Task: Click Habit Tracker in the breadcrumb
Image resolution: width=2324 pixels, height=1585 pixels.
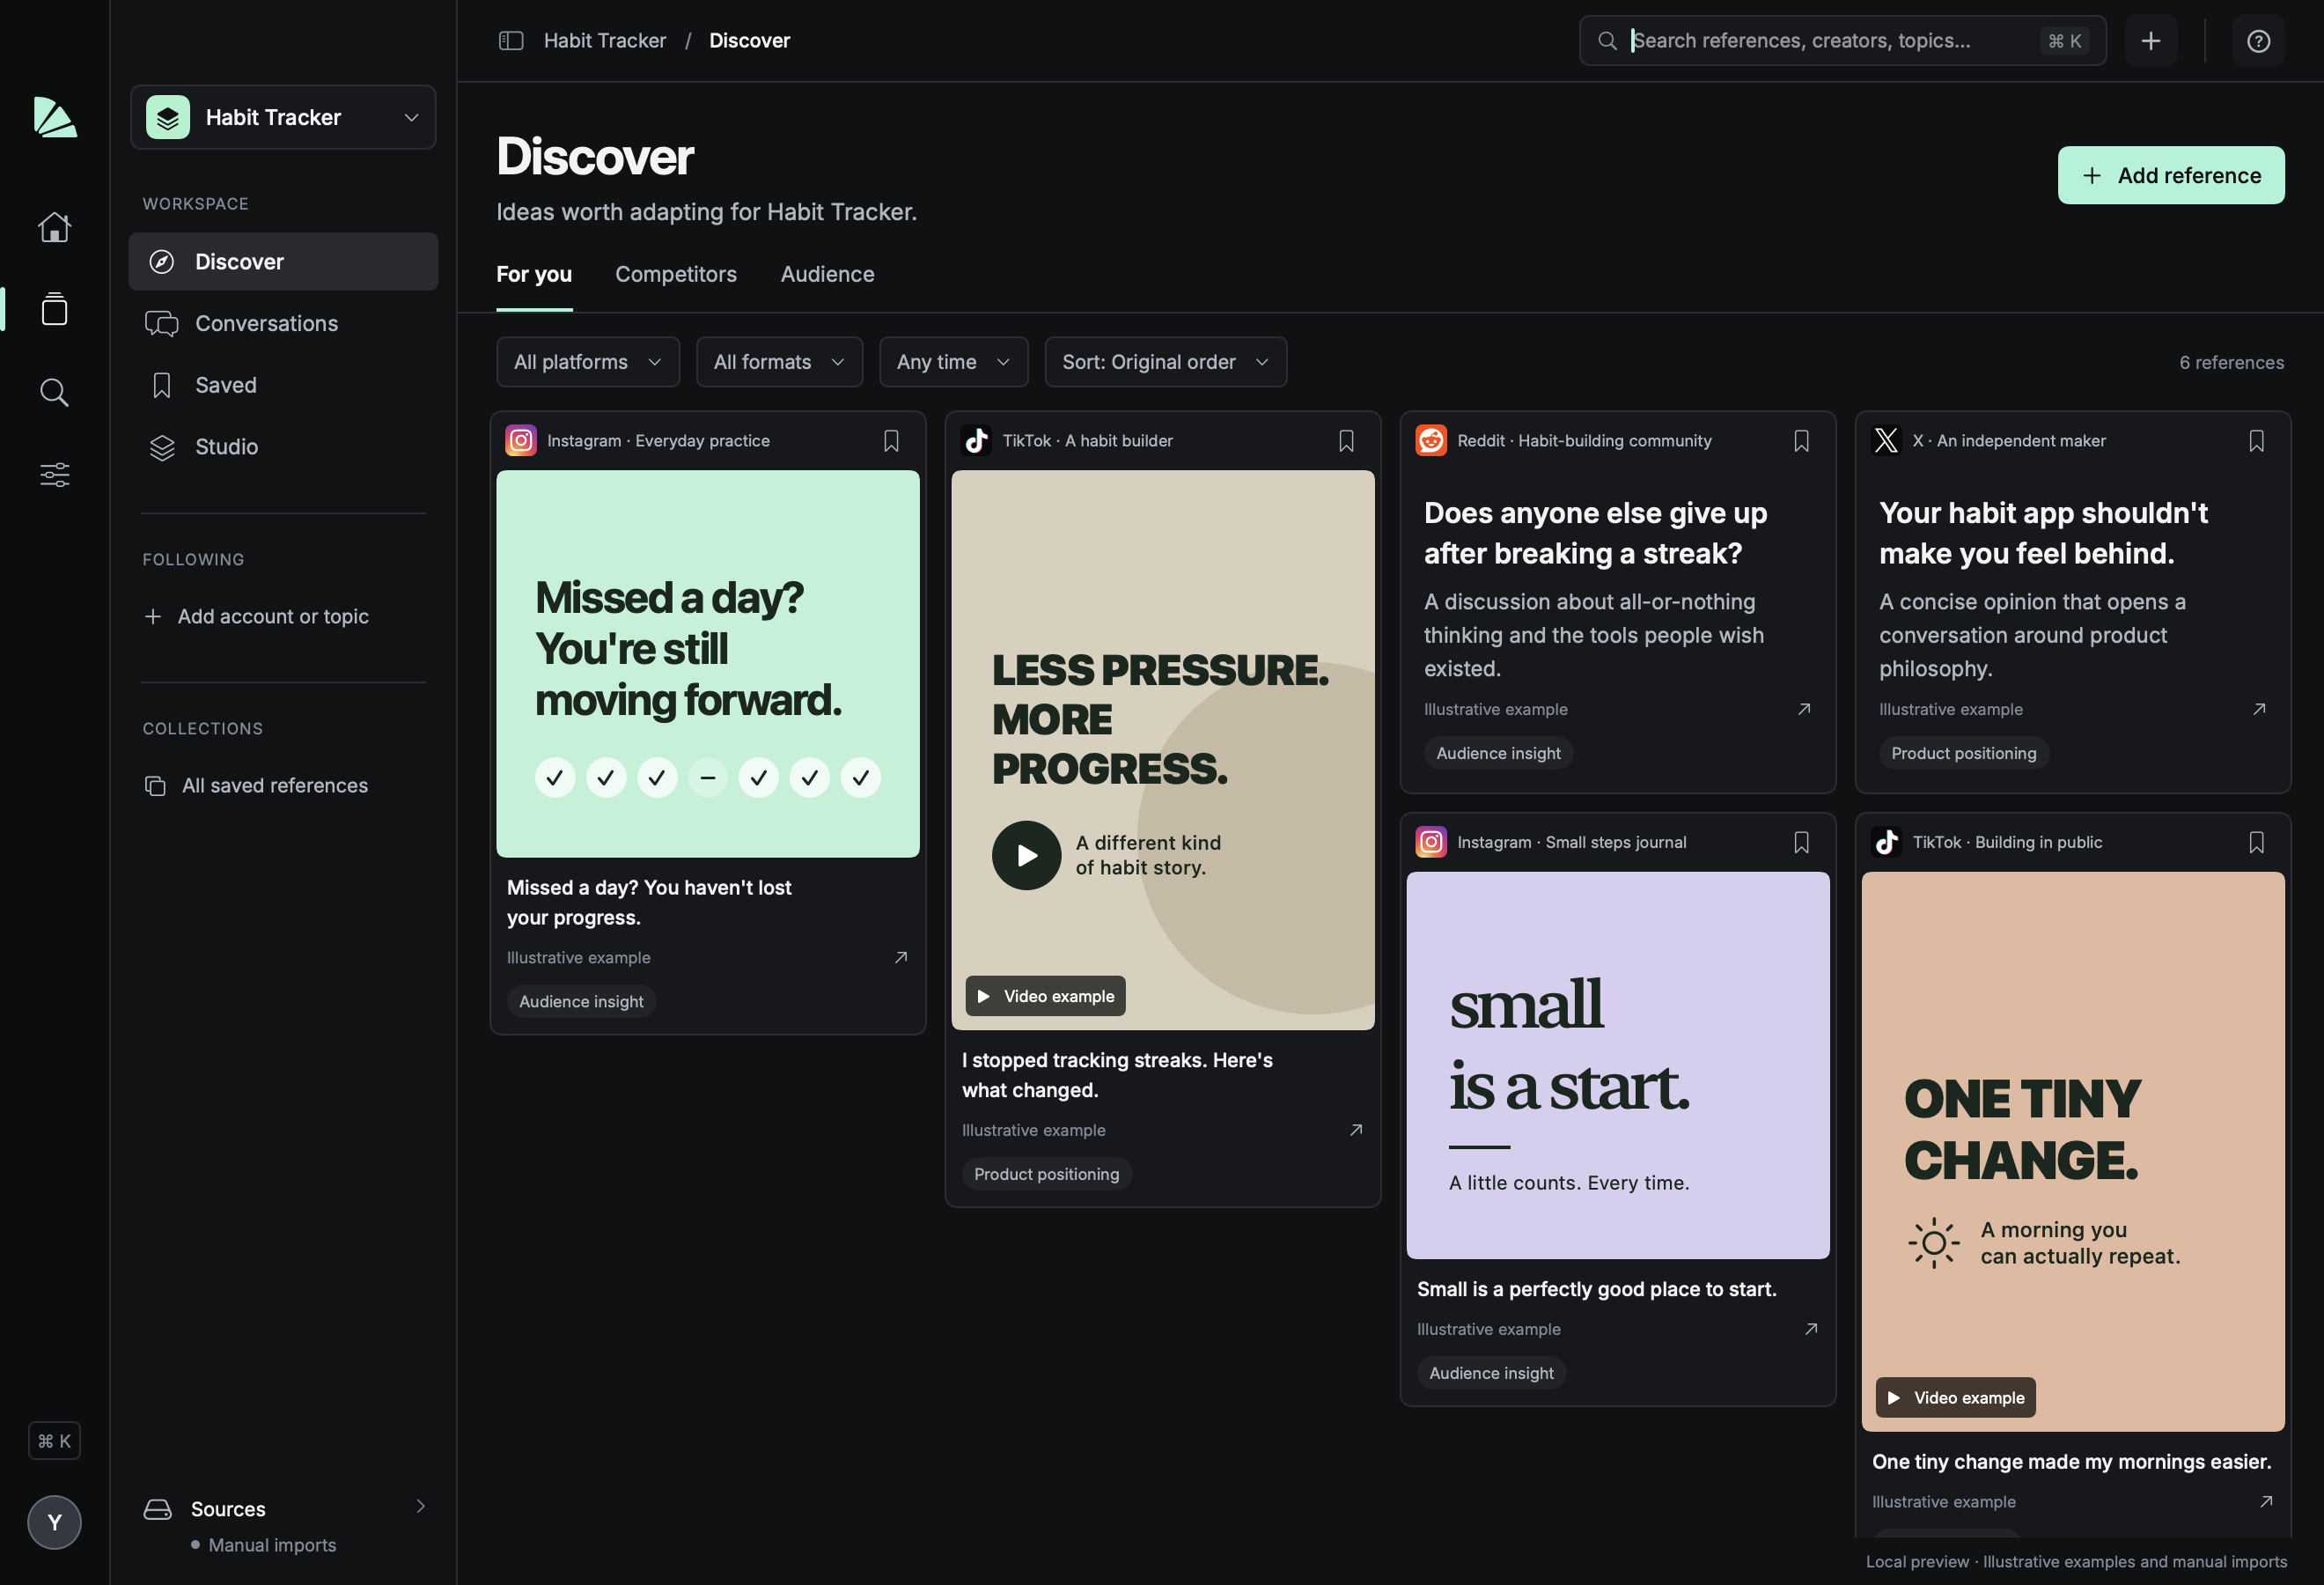Action: [x=604, y=41]
